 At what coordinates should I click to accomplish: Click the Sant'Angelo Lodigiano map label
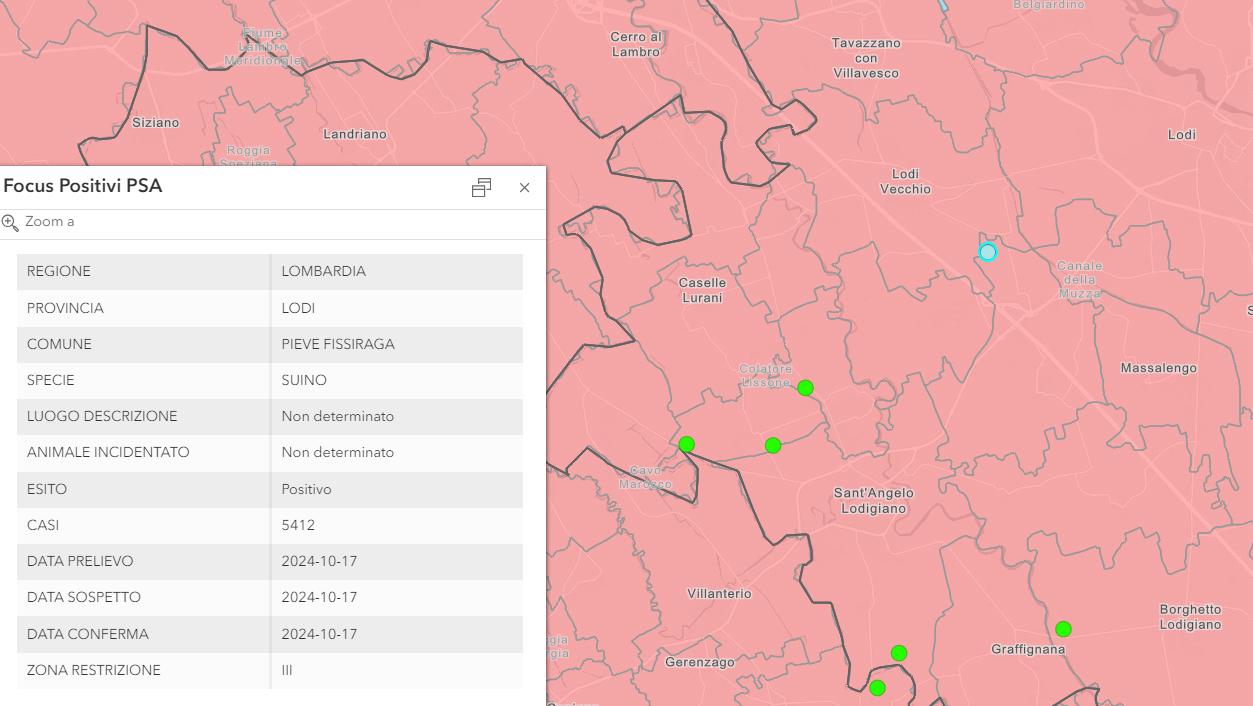point(873,500)
